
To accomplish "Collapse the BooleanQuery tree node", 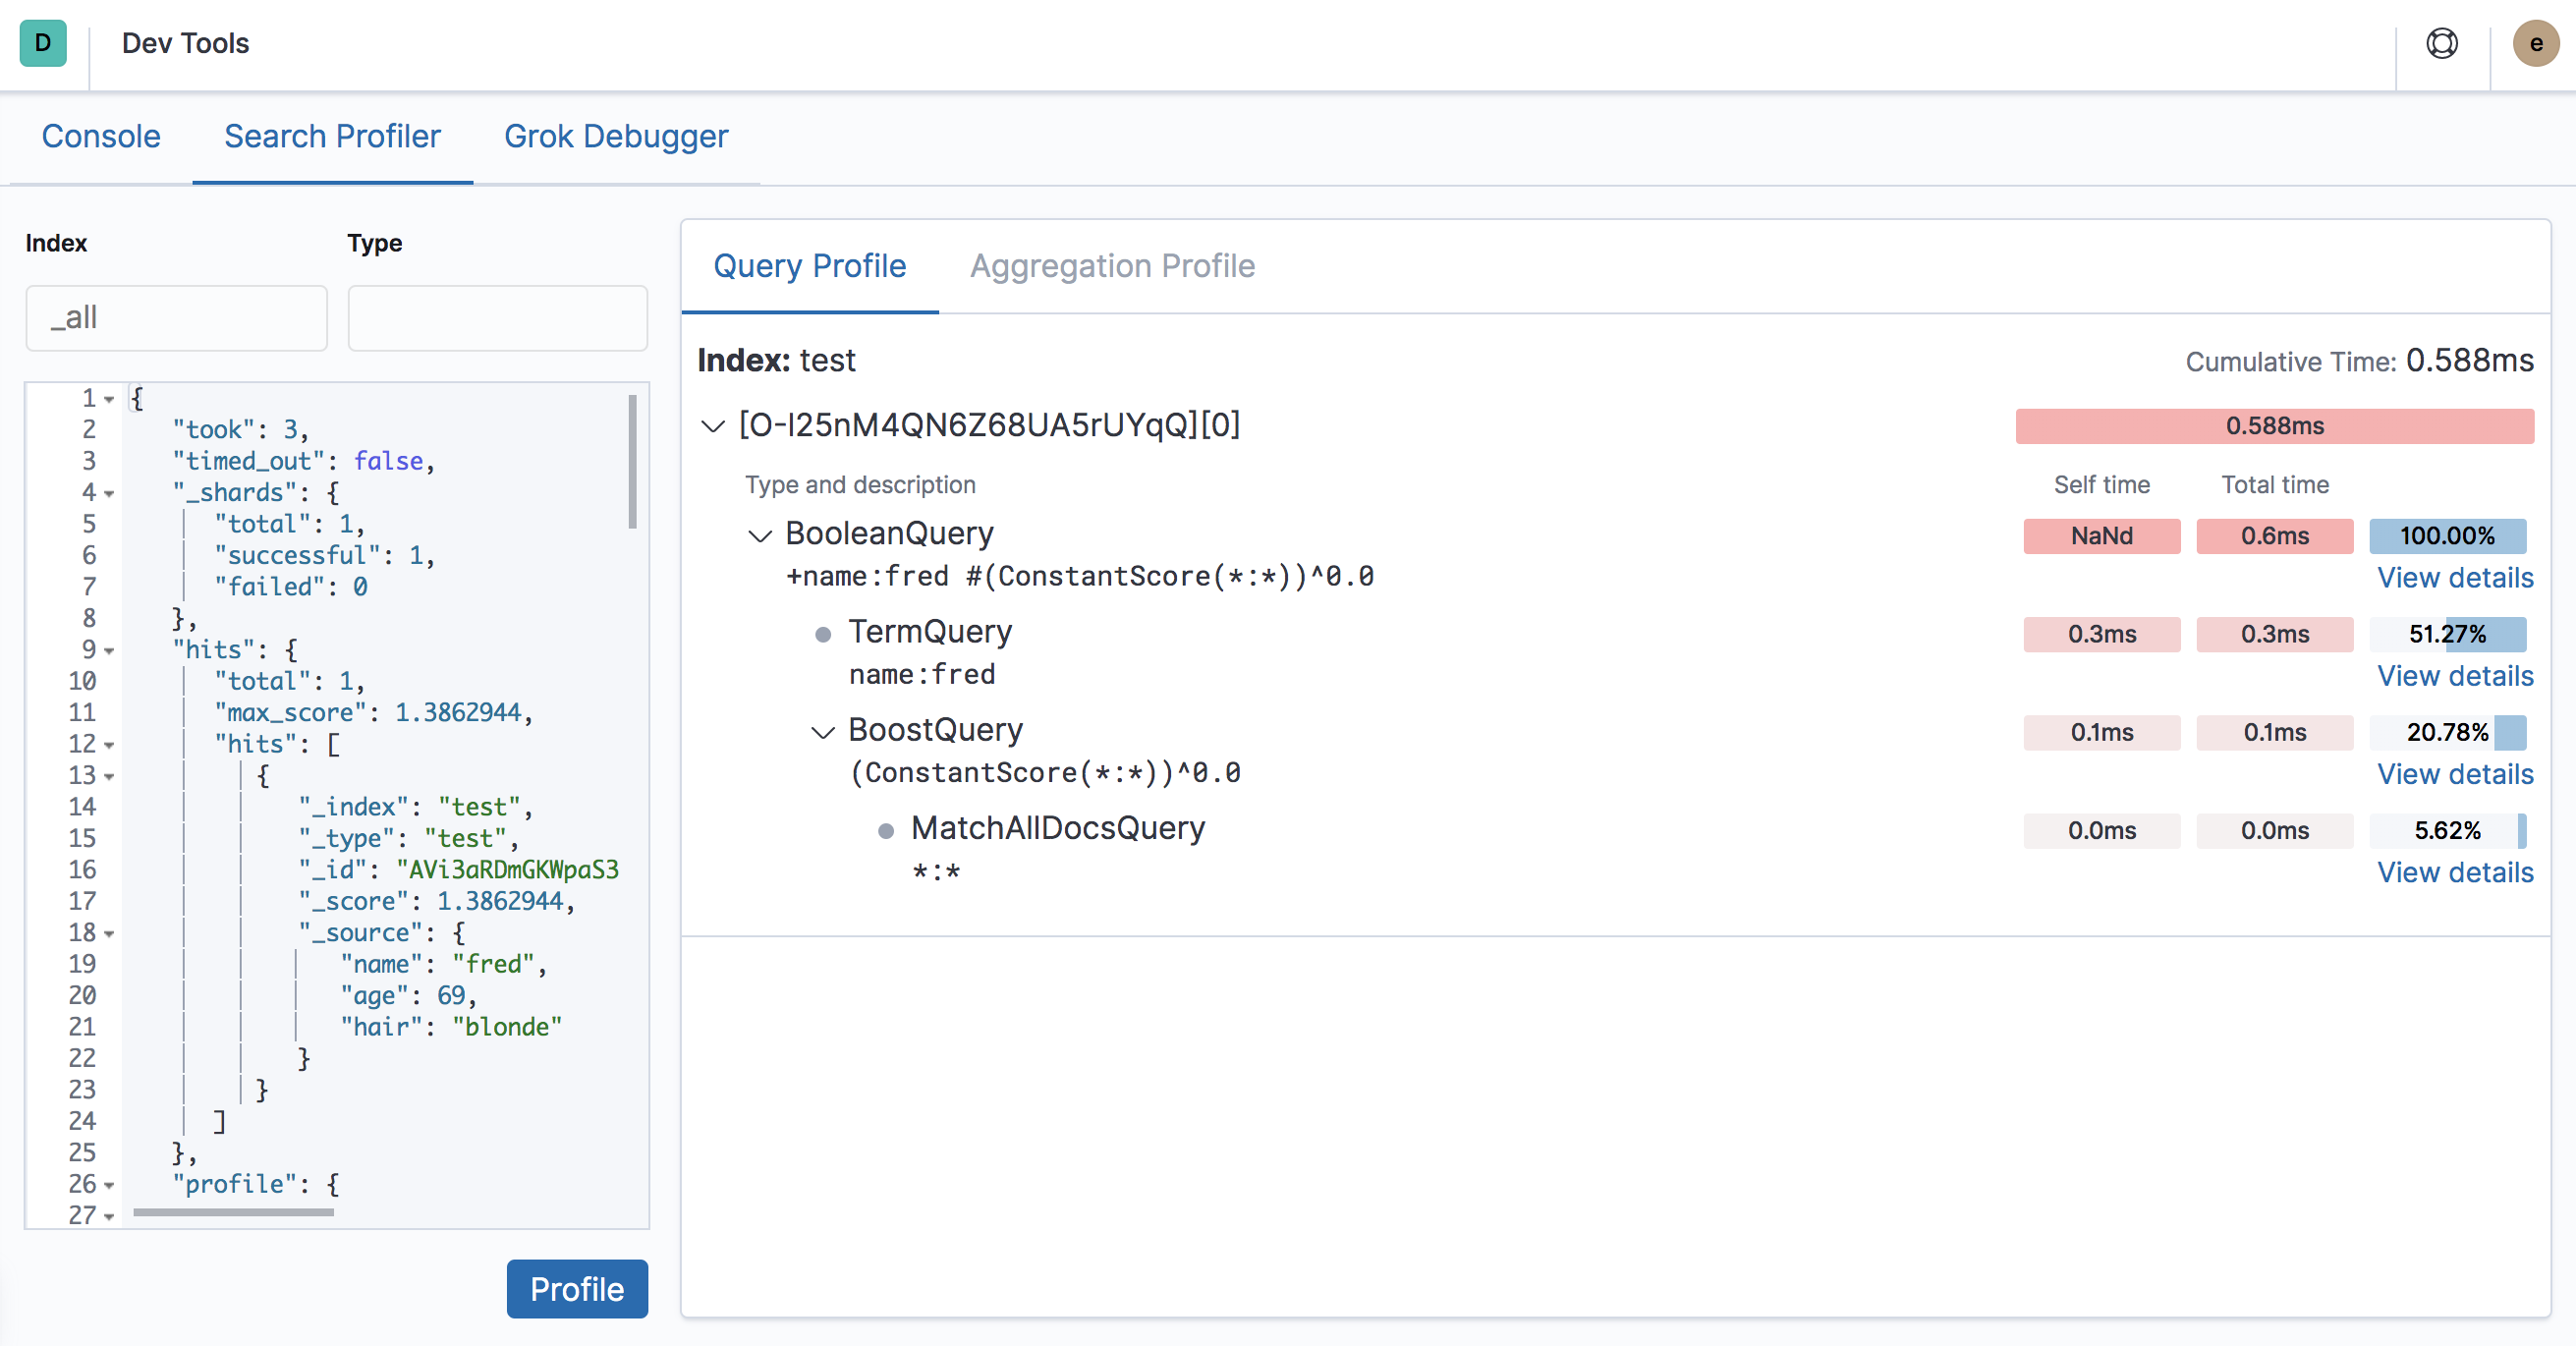I will [760, 535].
